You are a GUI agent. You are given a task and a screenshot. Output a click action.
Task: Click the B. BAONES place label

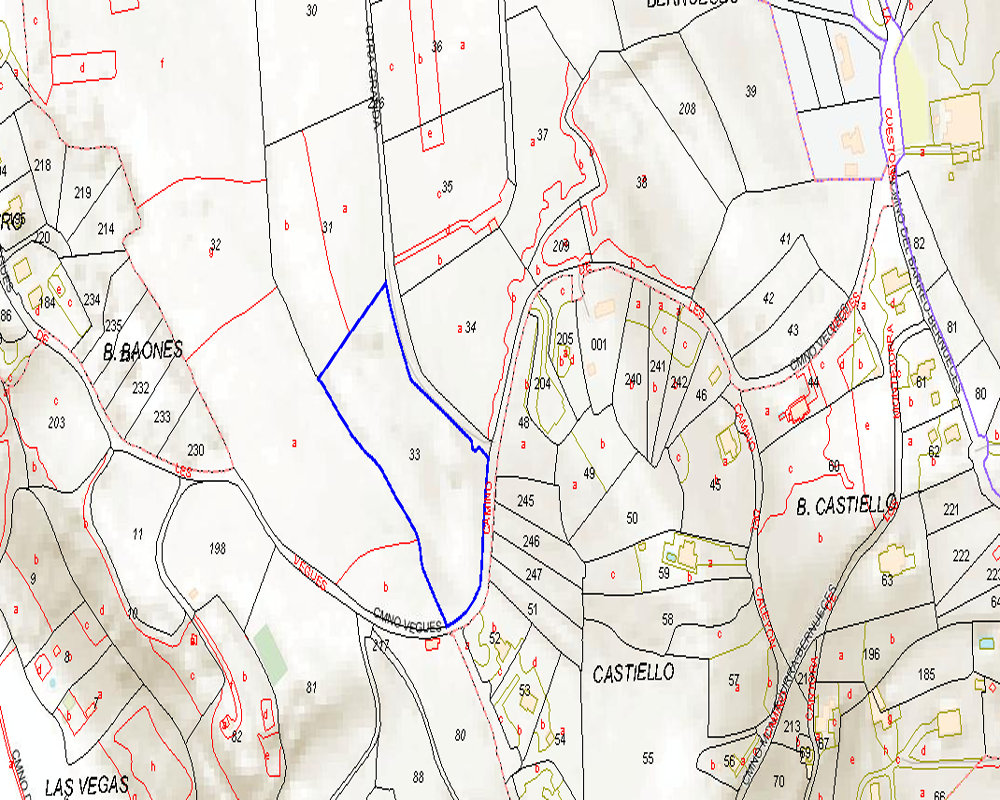[x=143, y=350]
